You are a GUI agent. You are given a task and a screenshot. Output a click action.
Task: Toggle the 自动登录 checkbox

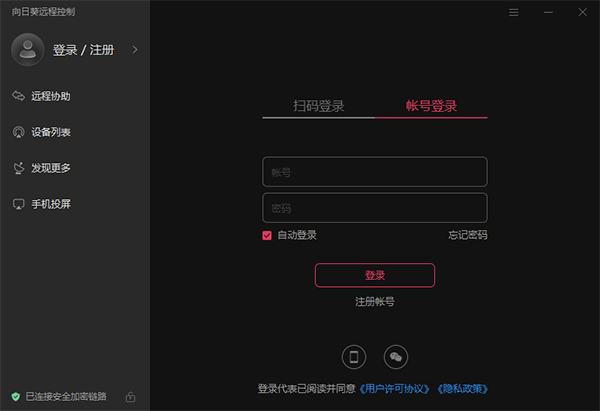[x=267, y=235]
